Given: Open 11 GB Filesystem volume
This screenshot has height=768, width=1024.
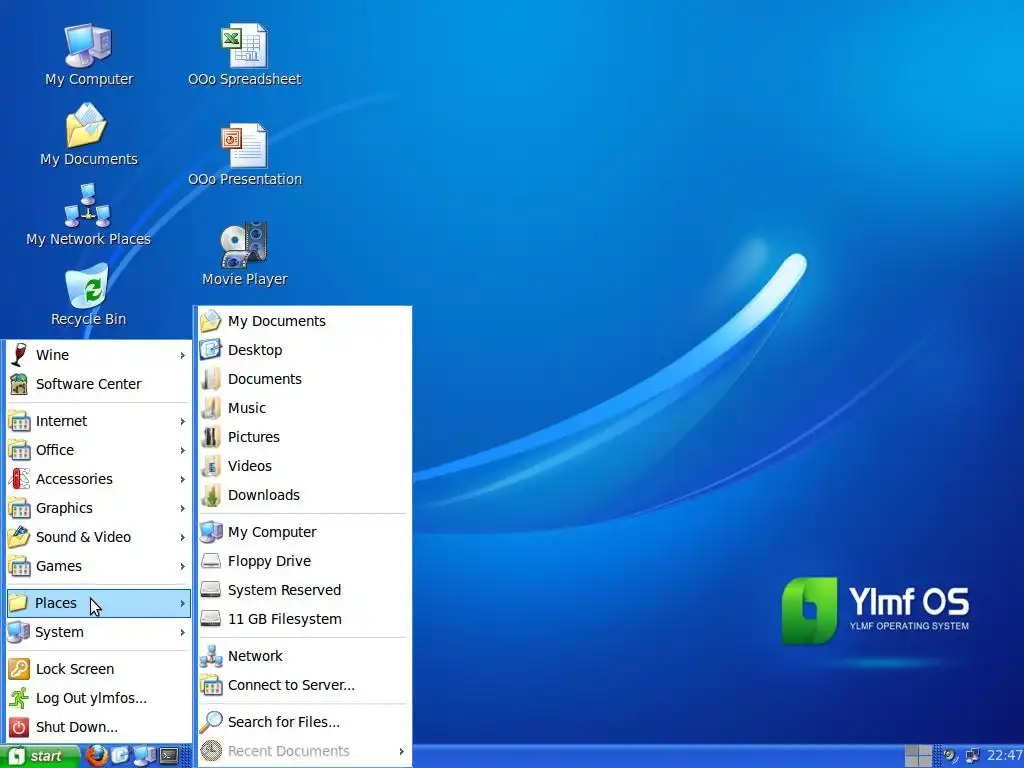Looking at the screenshot, I should point(303,619).
